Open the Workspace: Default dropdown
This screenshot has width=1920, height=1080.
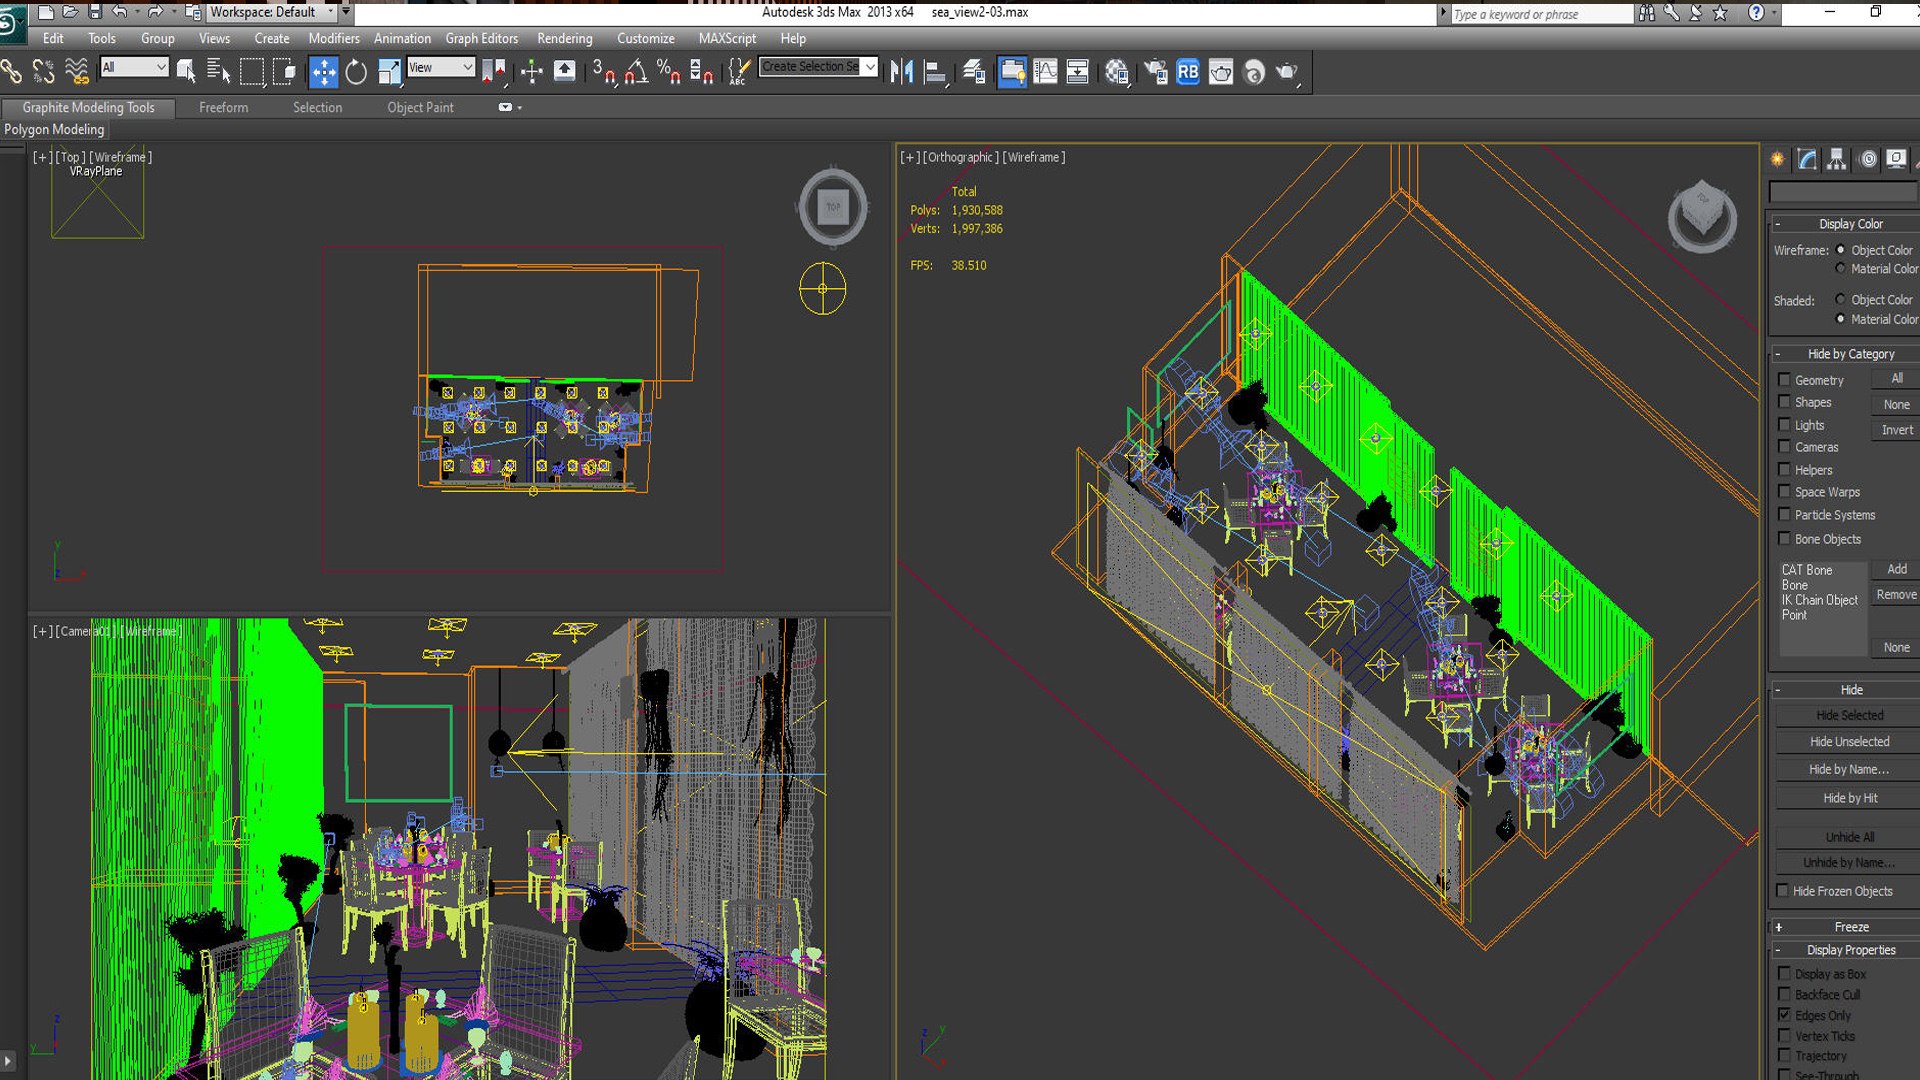click(x=271, y=12)
